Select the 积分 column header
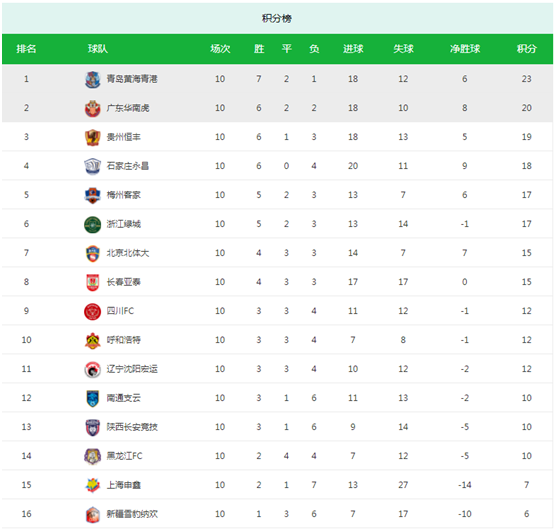Screen dimensions: 558x531 (x=527, y=49)
